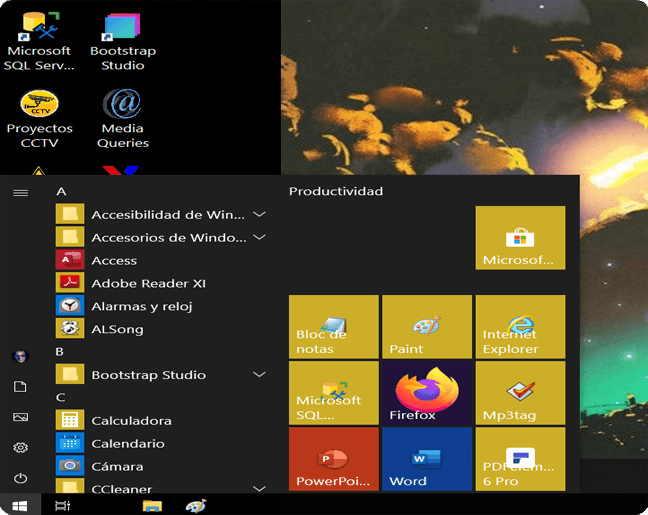Open Settings gear in the Start sidebar
Image resolution: width=648 pixels, height=515 pixels.
click(x=20, y=447)
